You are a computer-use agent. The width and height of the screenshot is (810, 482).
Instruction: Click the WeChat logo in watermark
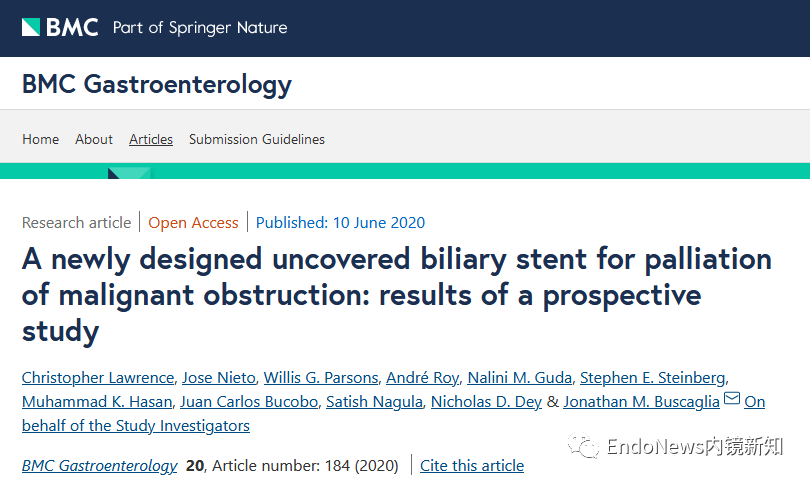coord(584,446)
